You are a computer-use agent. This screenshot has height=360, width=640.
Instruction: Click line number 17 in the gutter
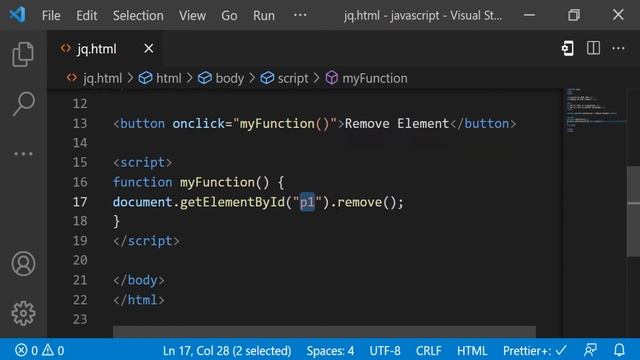click(80, 202)
